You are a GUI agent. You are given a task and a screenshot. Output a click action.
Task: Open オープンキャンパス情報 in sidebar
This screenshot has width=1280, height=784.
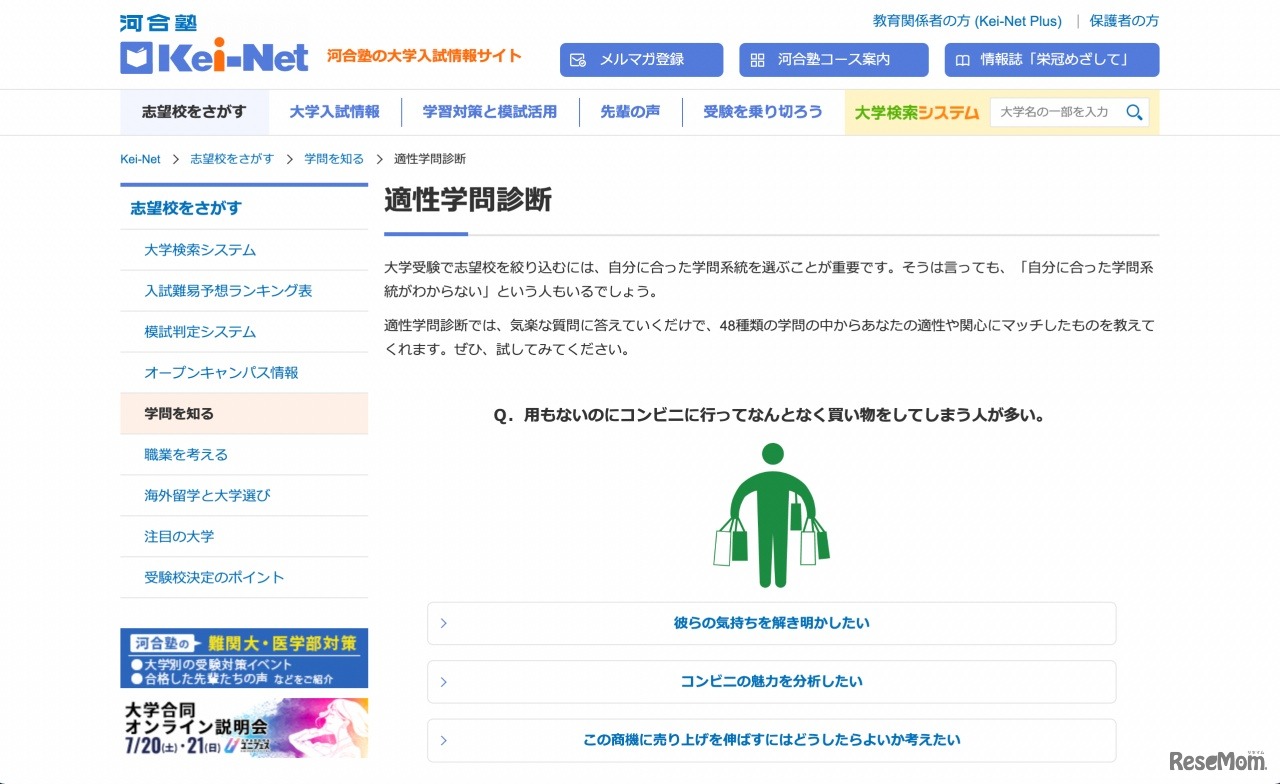[x=244, y=373]
